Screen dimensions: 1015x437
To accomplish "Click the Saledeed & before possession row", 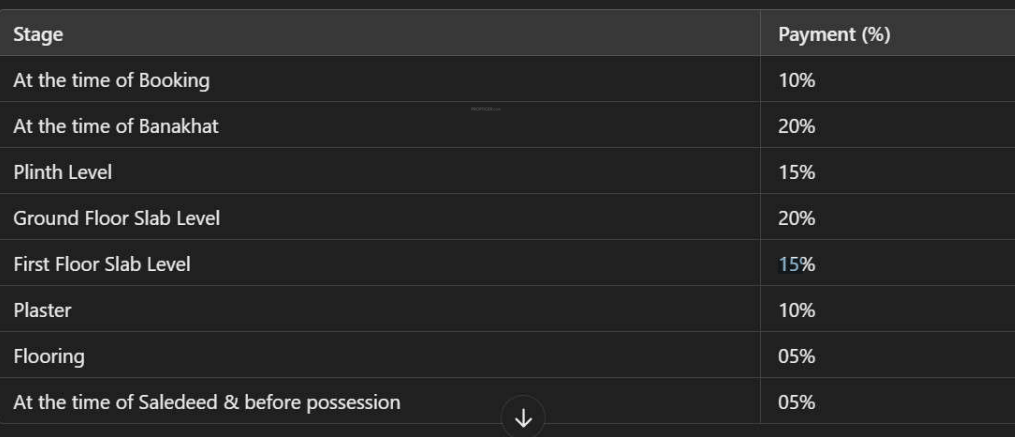I will point(508,402).
